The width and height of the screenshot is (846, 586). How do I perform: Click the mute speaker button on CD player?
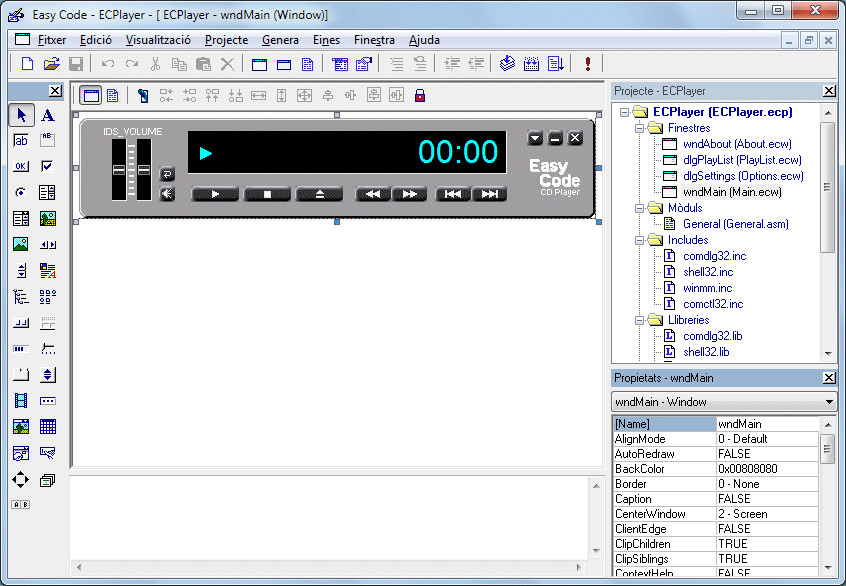[x=167, y=194]
